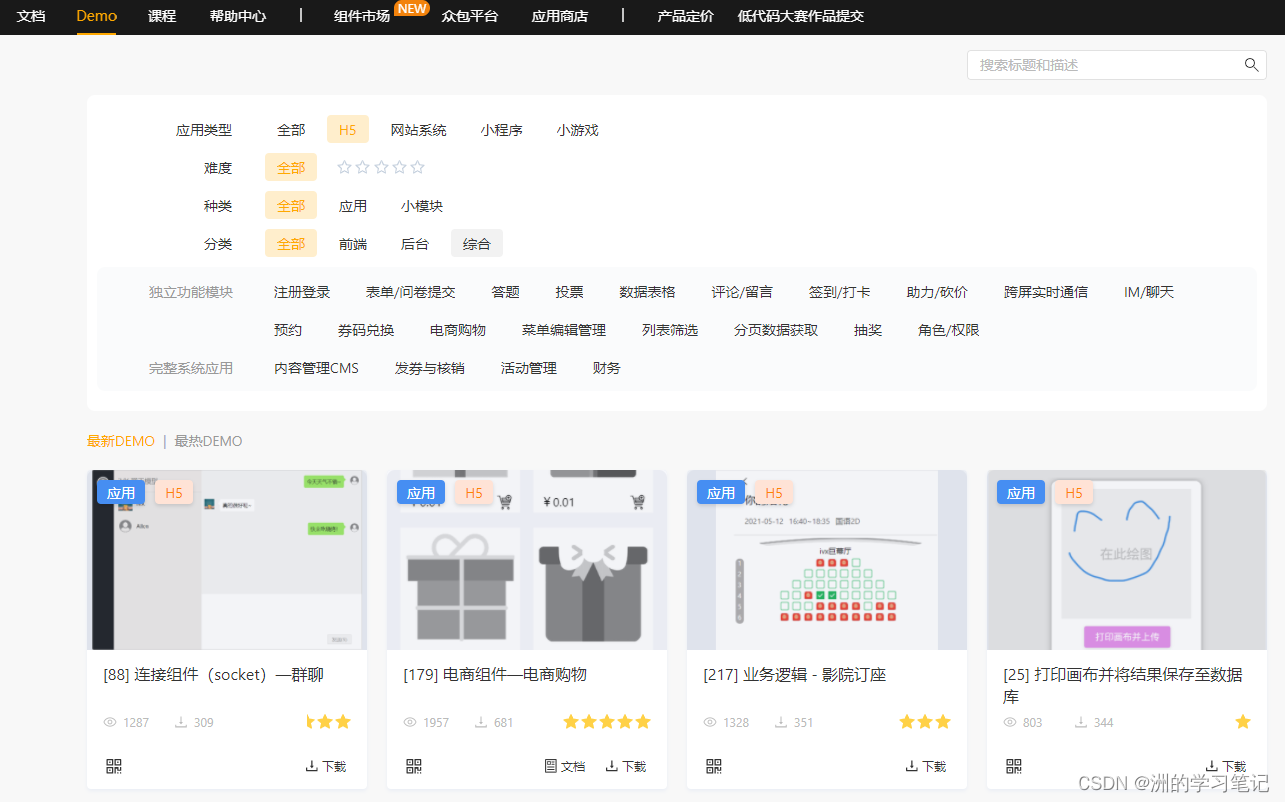
Task: Download the [179] e-commerce shopping demo
Action: 626,766
